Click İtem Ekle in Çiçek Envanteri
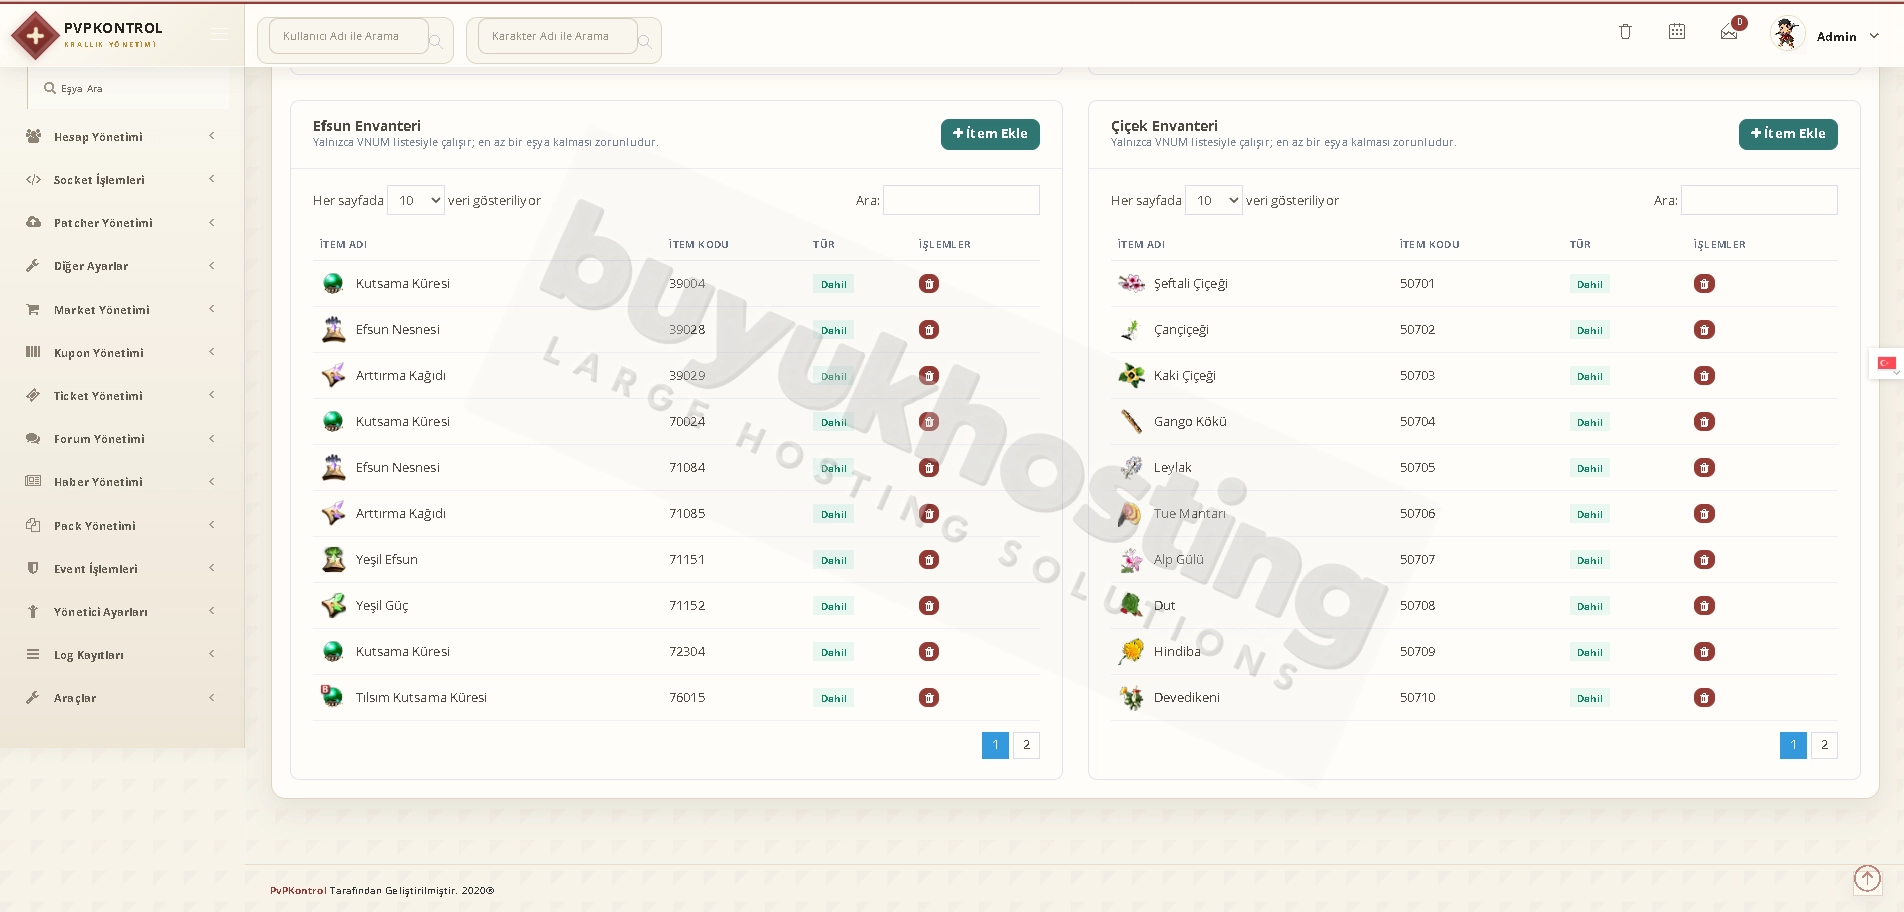The height and width of the screenshot is (912, 1904). click(x=1788, y=134)
